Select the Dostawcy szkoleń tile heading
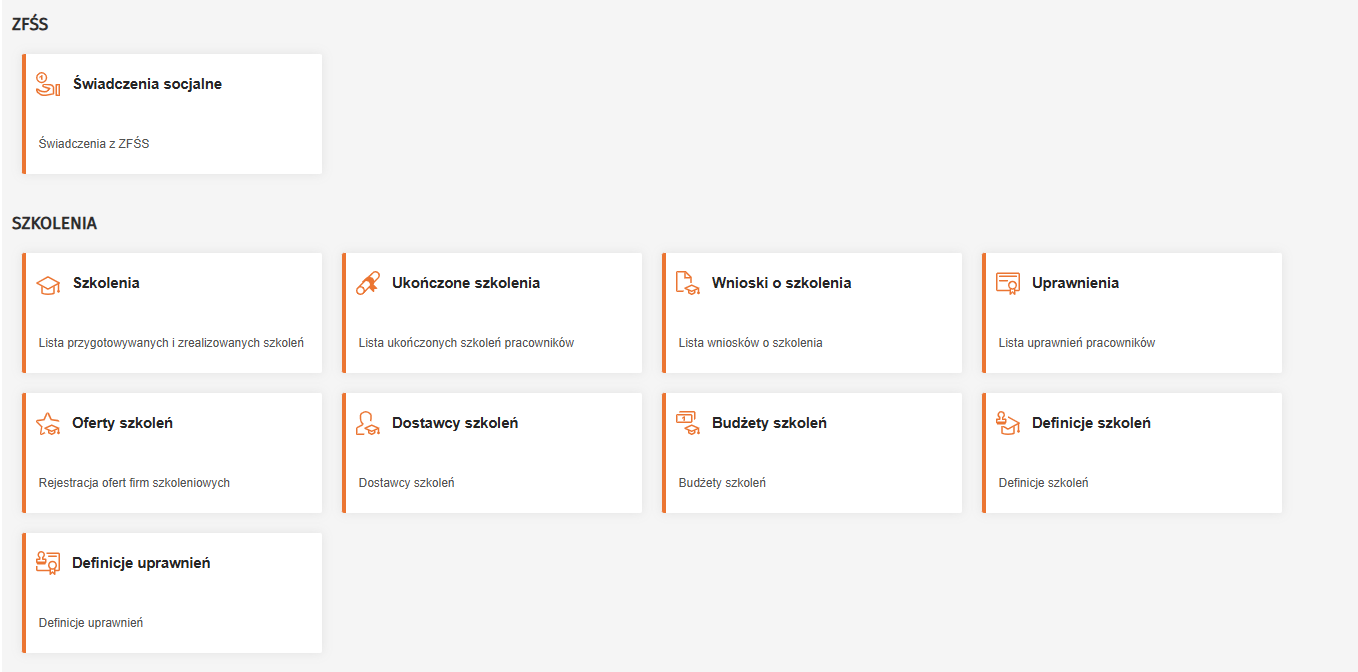Viewport: 1358px width, 672px height. point(455,423)
